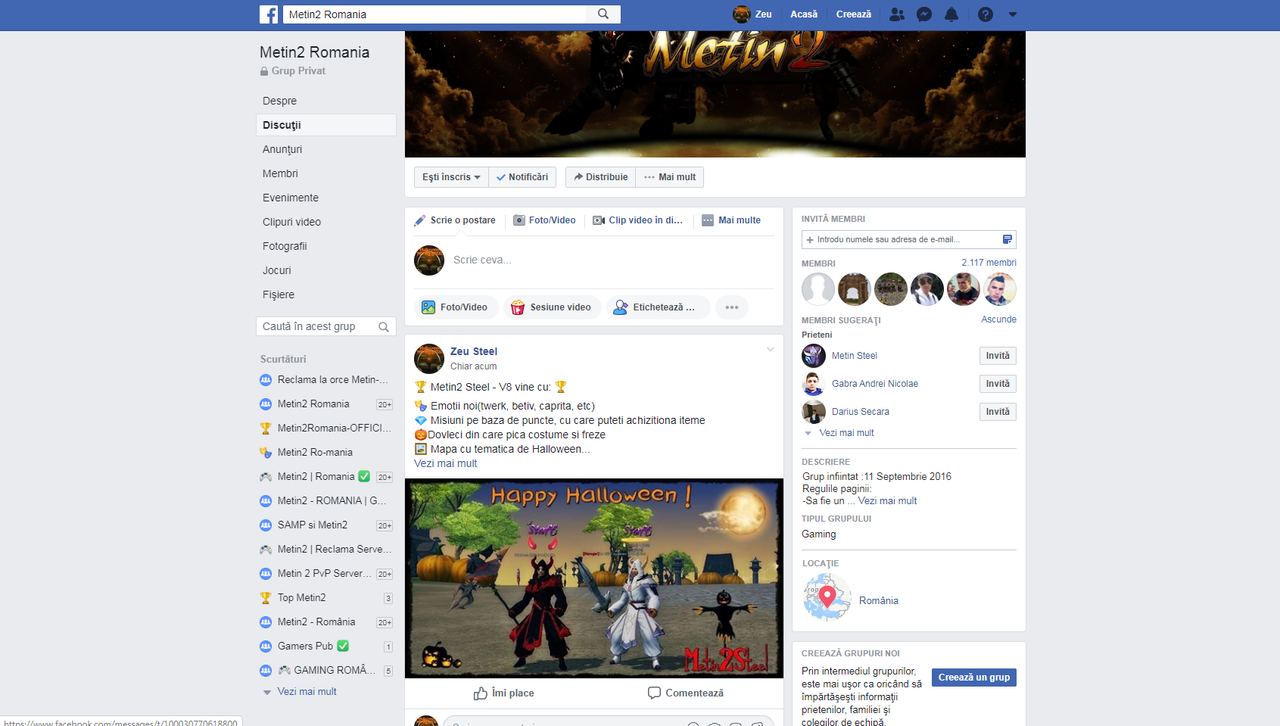Screen dimensions: 1280x726
Task: Open Etichetează prietenii option
Action: (657, 307)
